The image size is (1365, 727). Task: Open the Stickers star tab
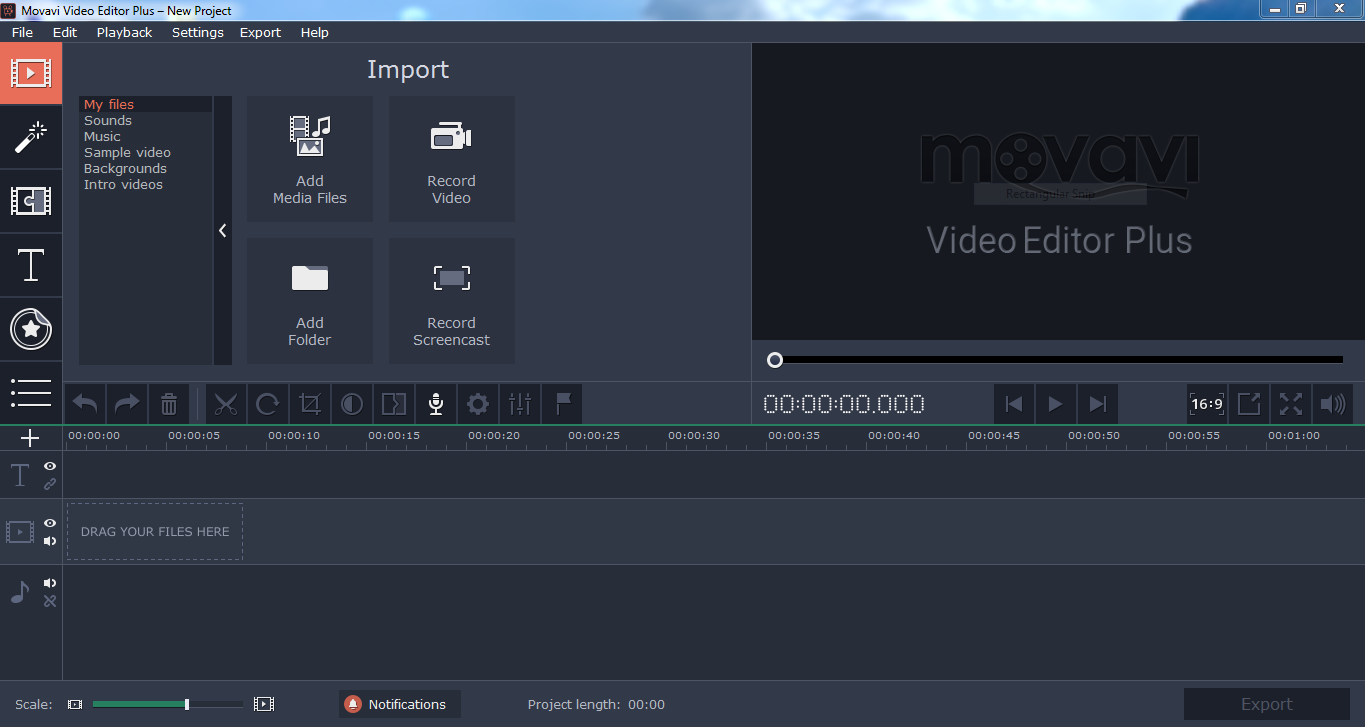coord(31,329)
